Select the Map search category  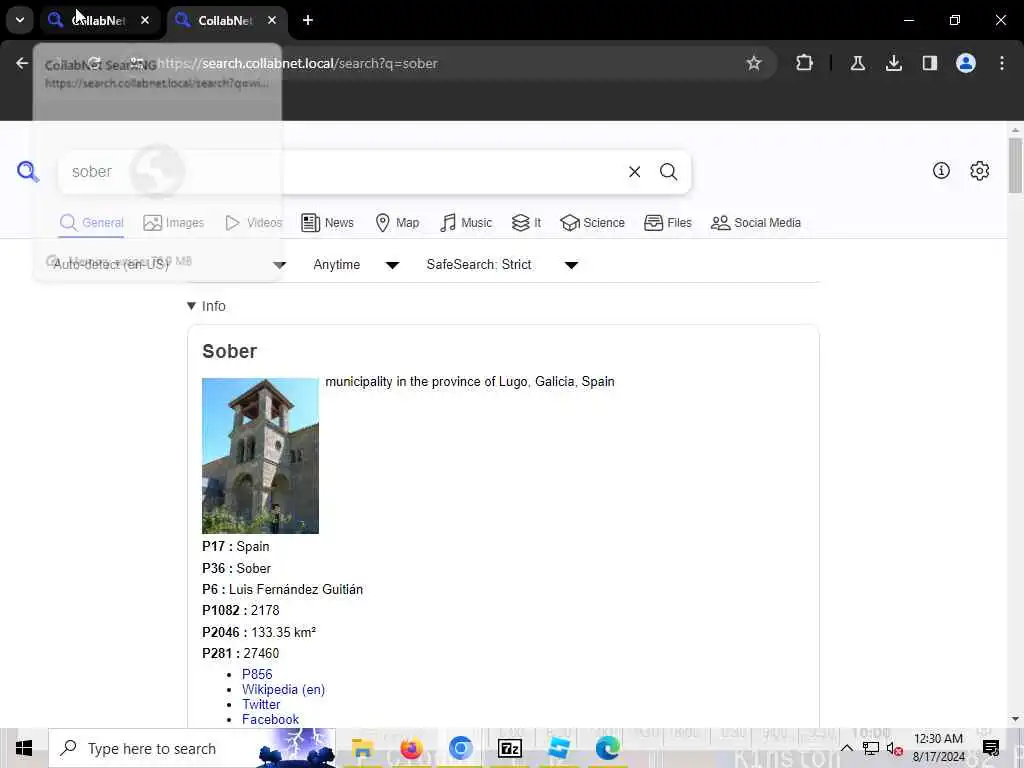[x=397, y=223]
